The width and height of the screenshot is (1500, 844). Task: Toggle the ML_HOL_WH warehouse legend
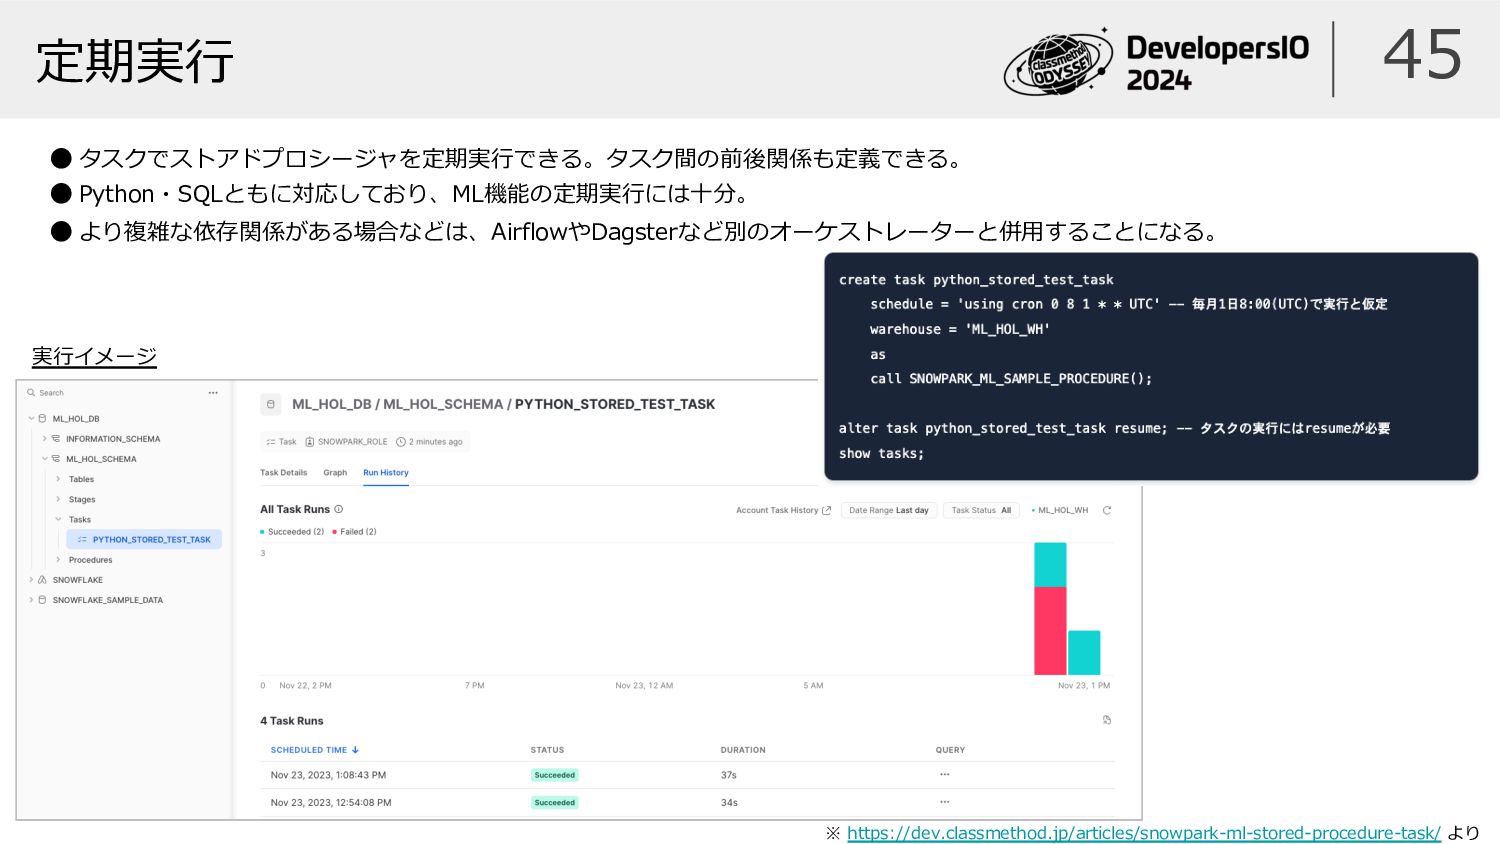1060,510
